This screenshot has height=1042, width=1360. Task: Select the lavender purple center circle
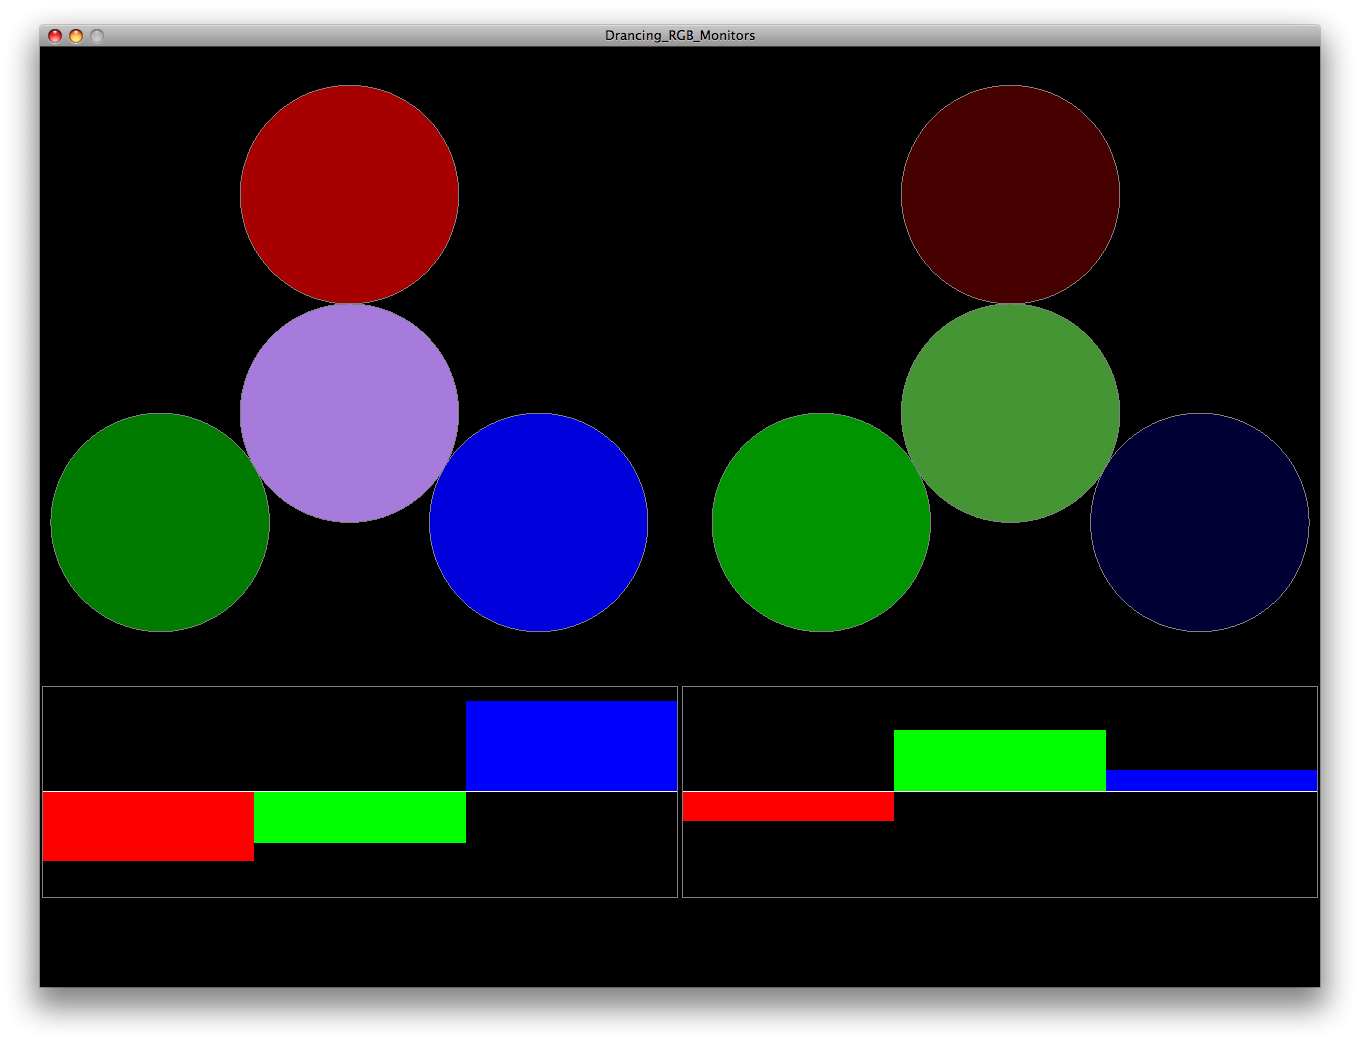click(x=349, y=412)
